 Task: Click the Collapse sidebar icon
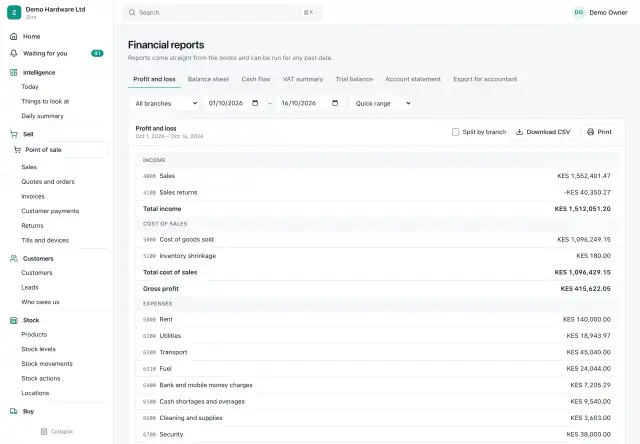click(x=44, y=431)
